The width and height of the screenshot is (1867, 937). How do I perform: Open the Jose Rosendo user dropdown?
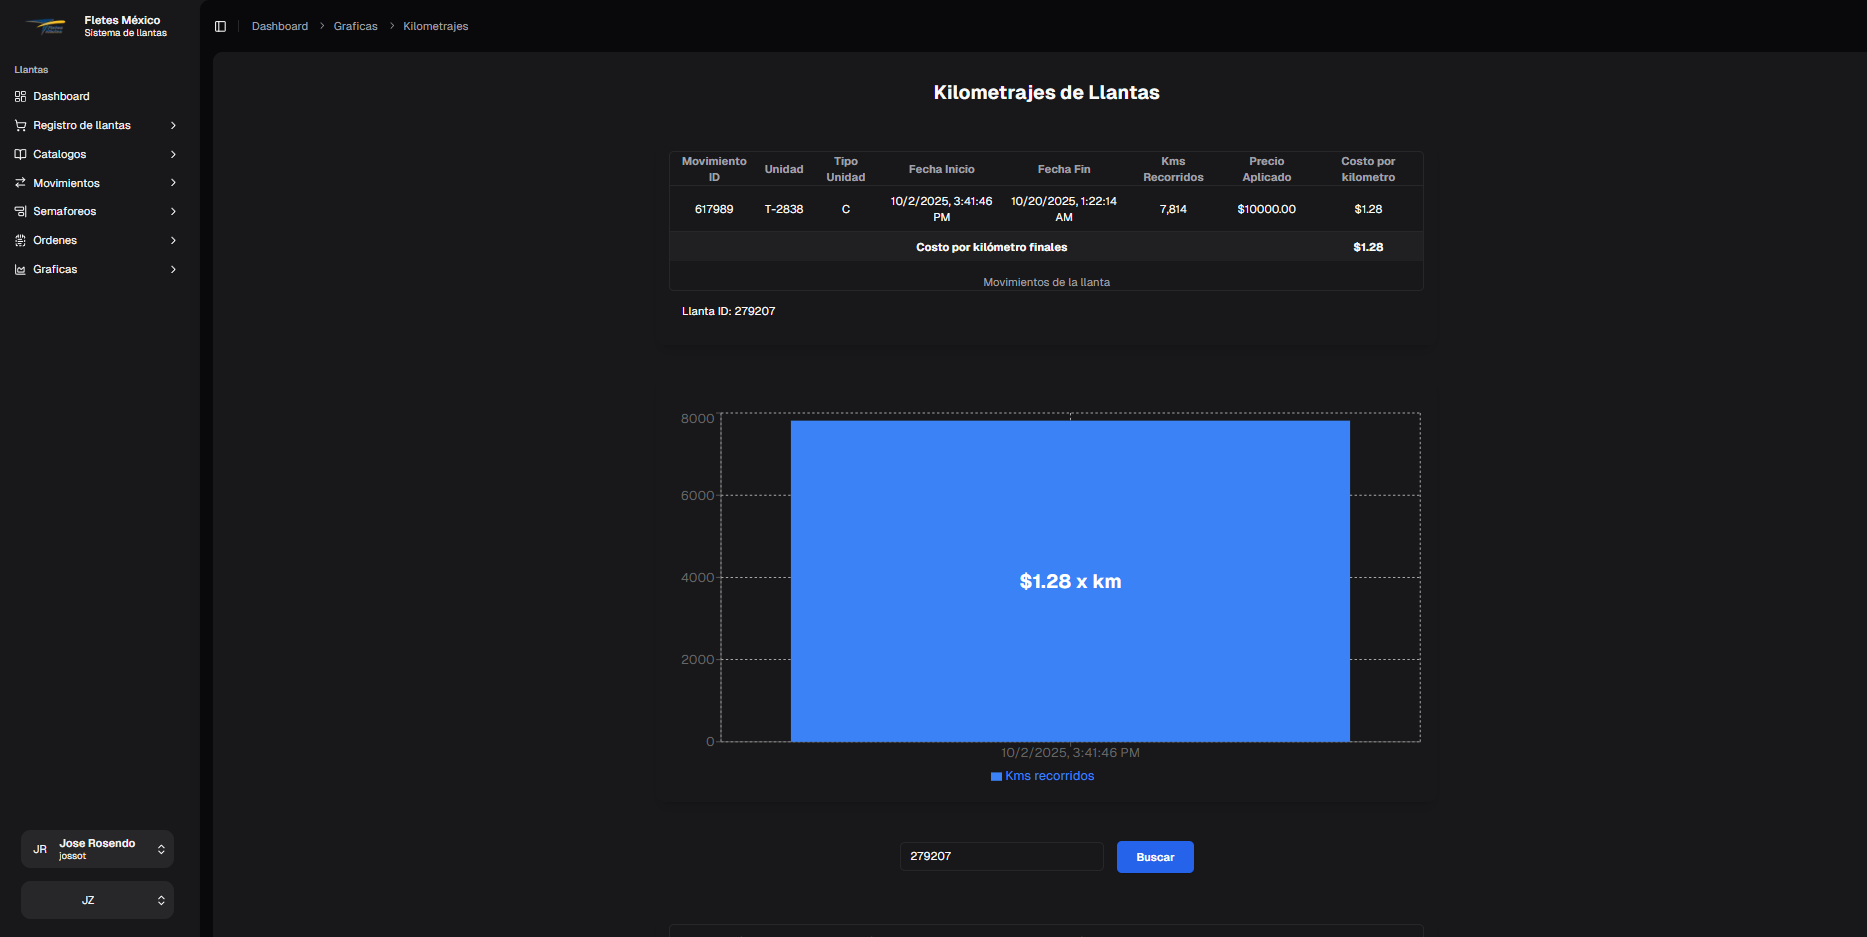pyautogui.click(x=97, y=849)
